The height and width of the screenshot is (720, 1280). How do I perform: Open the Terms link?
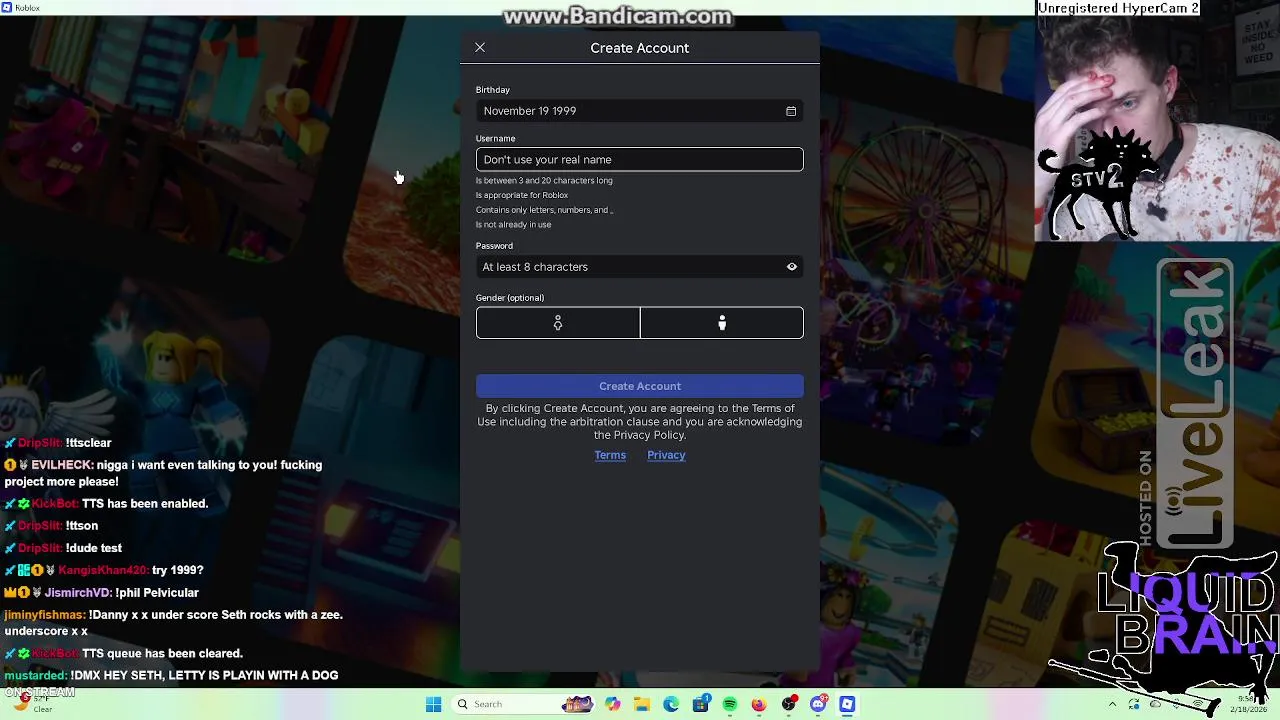tap(610, 455)
